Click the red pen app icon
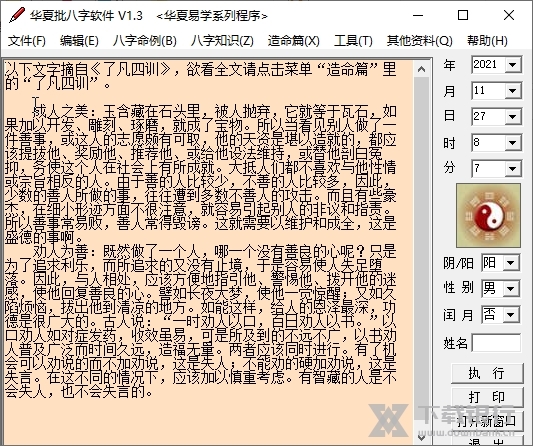Screen dimensions: 533x446 pyautogui.click(x=16, y=15)
